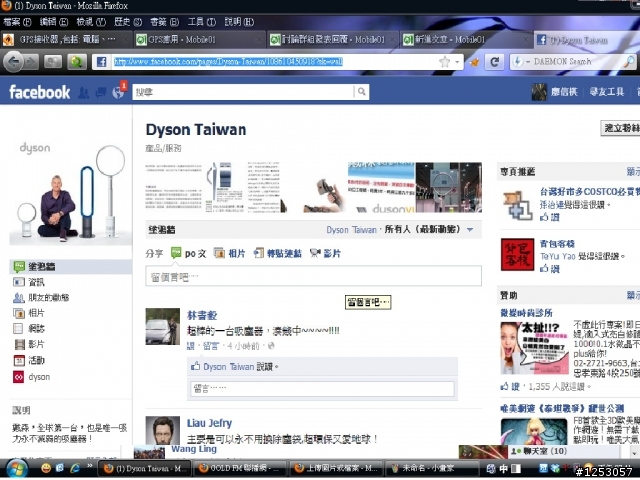Click Internet Explorer quick launch icon
The height and width of the screenshot is (480, 640).
point(75,468)
